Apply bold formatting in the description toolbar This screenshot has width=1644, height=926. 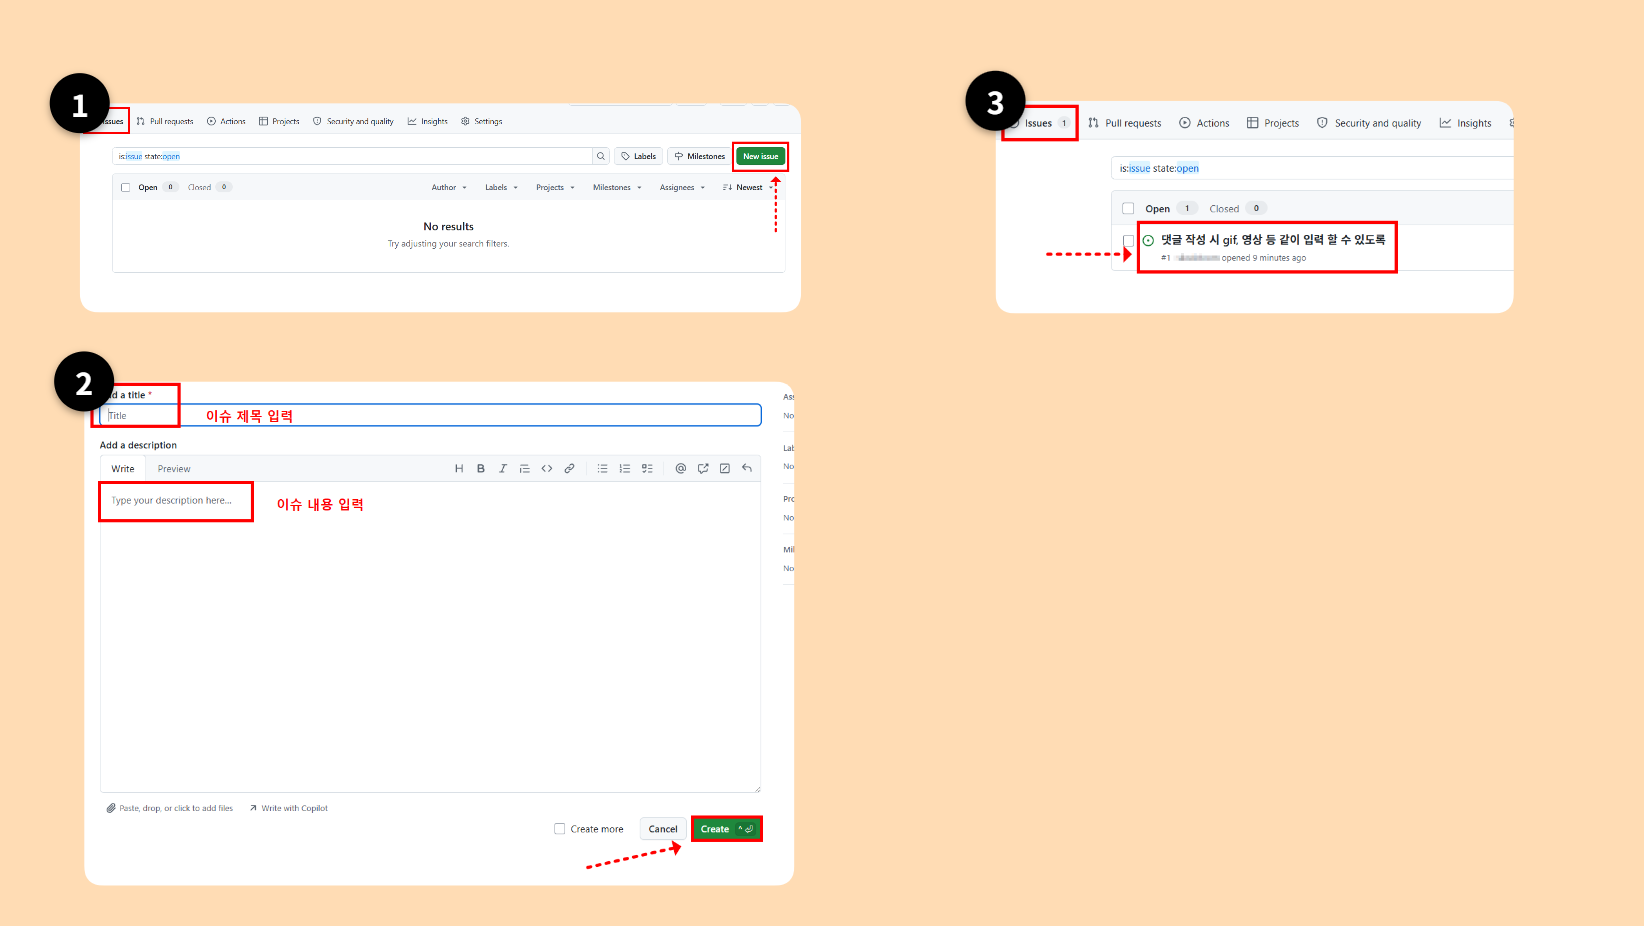pos(481,468)
